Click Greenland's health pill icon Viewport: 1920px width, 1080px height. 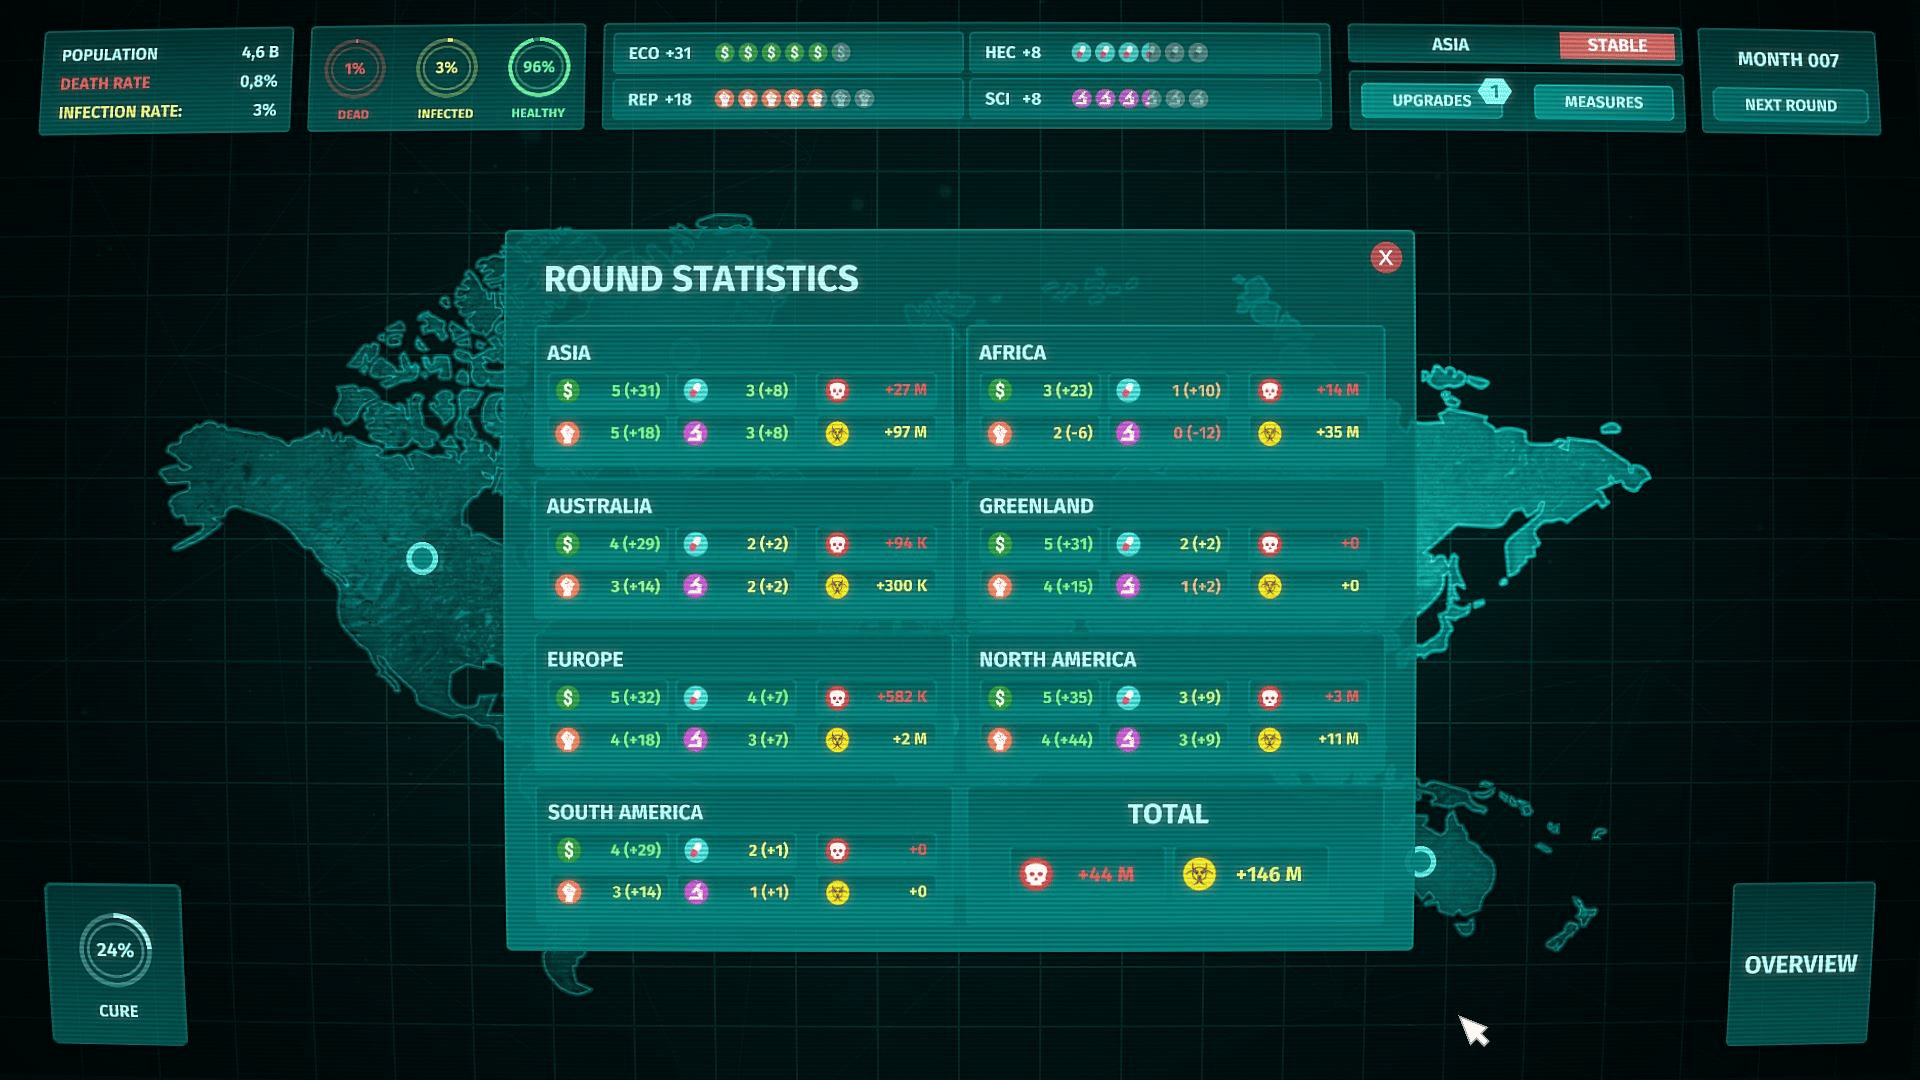tap(1128, 544)
